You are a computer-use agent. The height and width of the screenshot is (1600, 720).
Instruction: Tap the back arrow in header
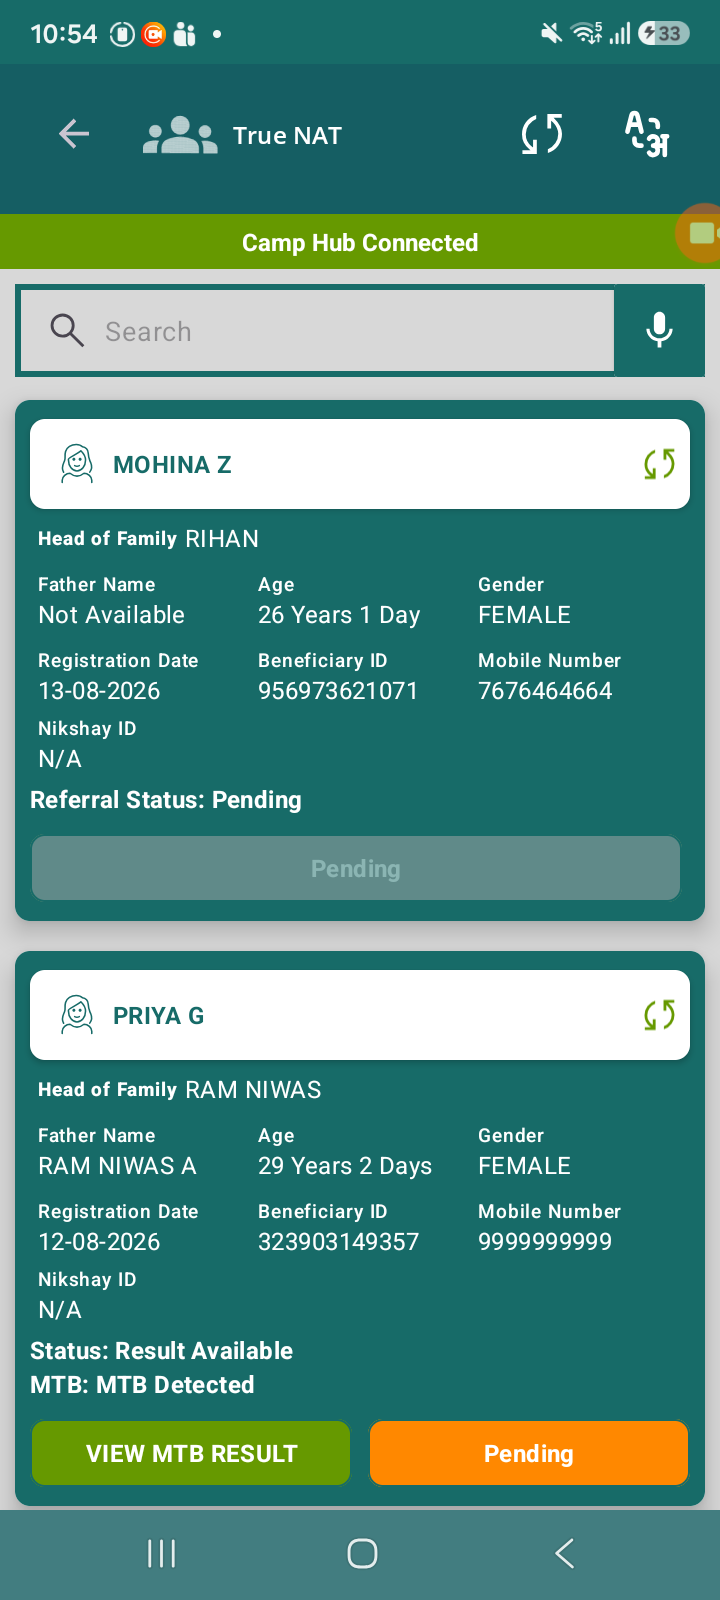(x=74, y=134)
